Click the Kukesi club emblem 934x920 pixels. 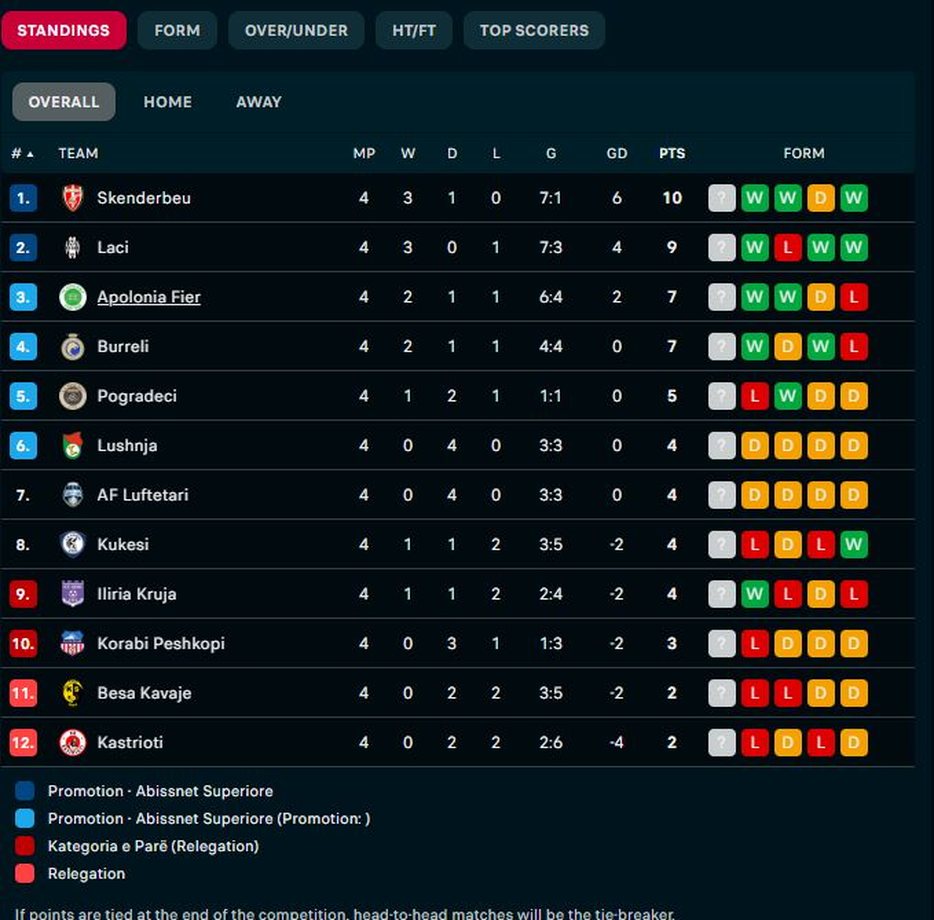(x=73, y=544)
